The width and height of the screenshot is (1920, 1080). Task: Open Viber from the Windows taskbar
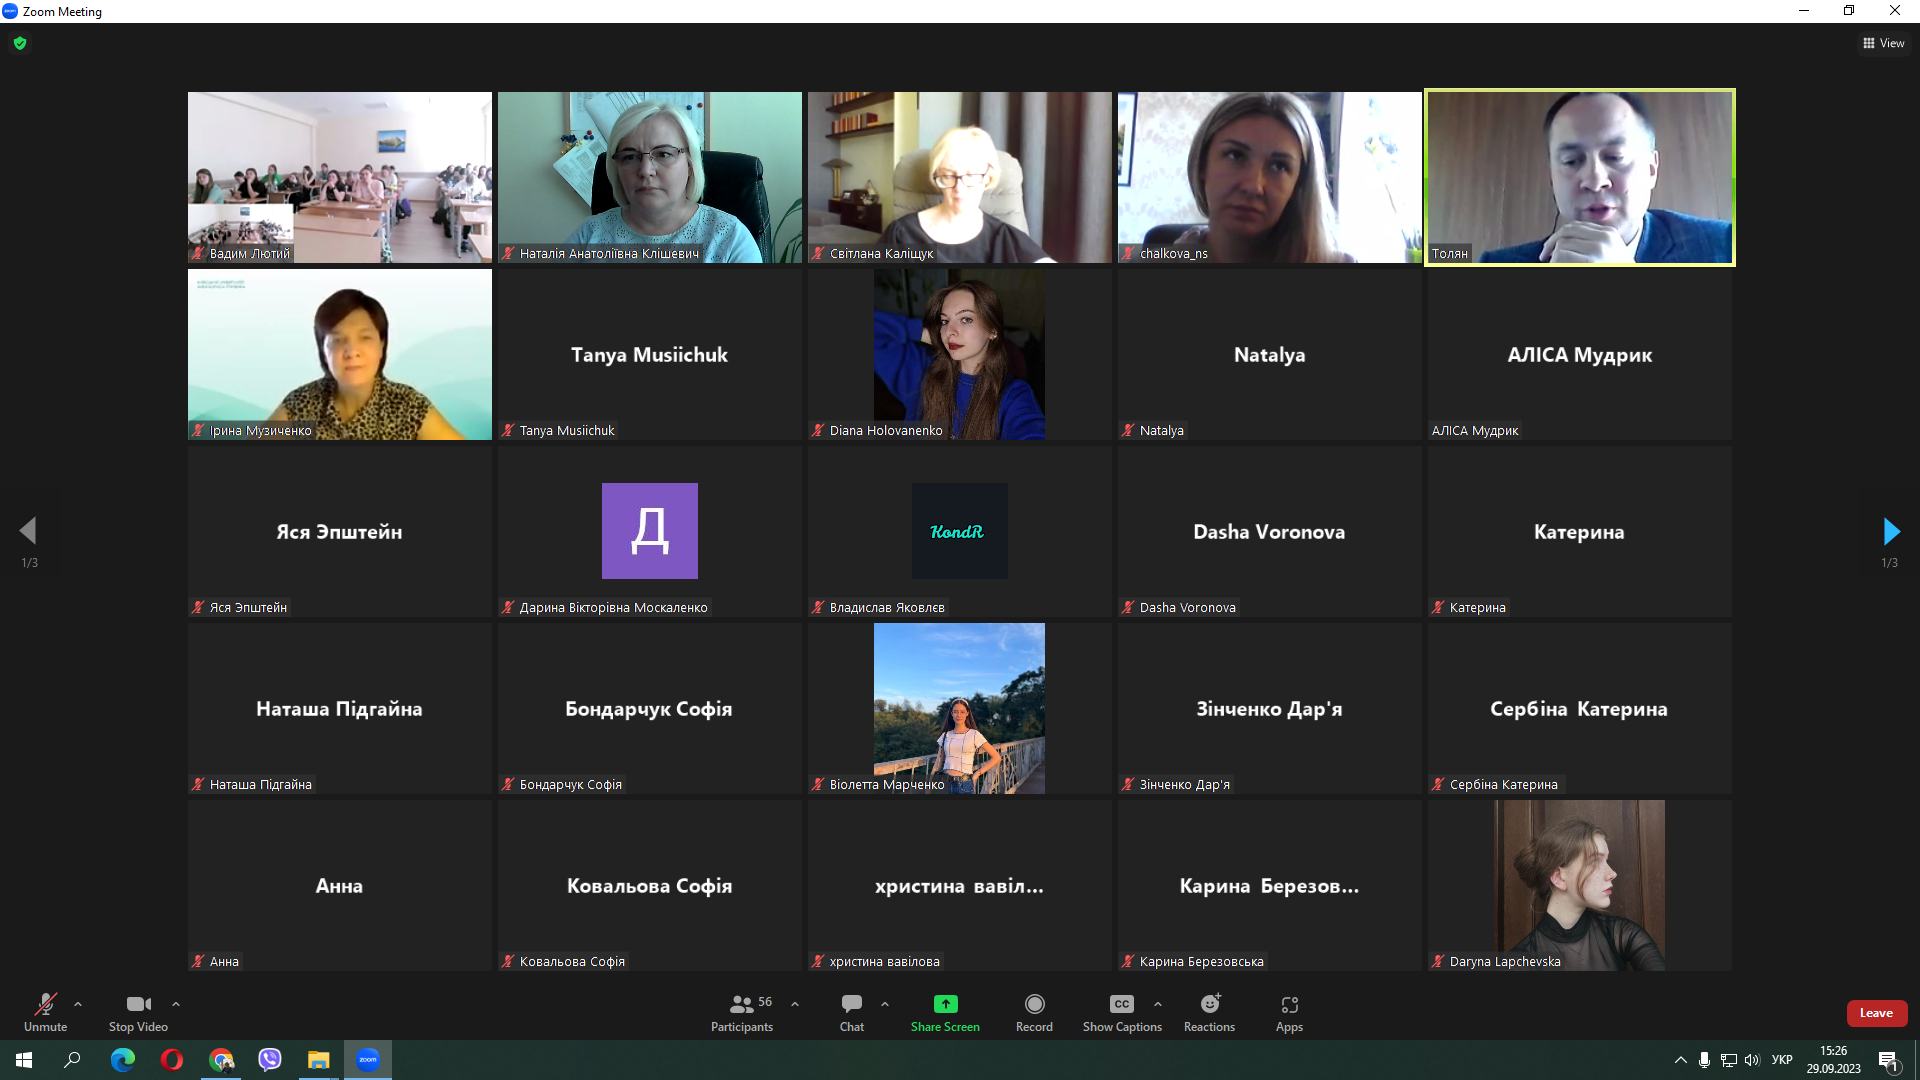click(270, 1060)
